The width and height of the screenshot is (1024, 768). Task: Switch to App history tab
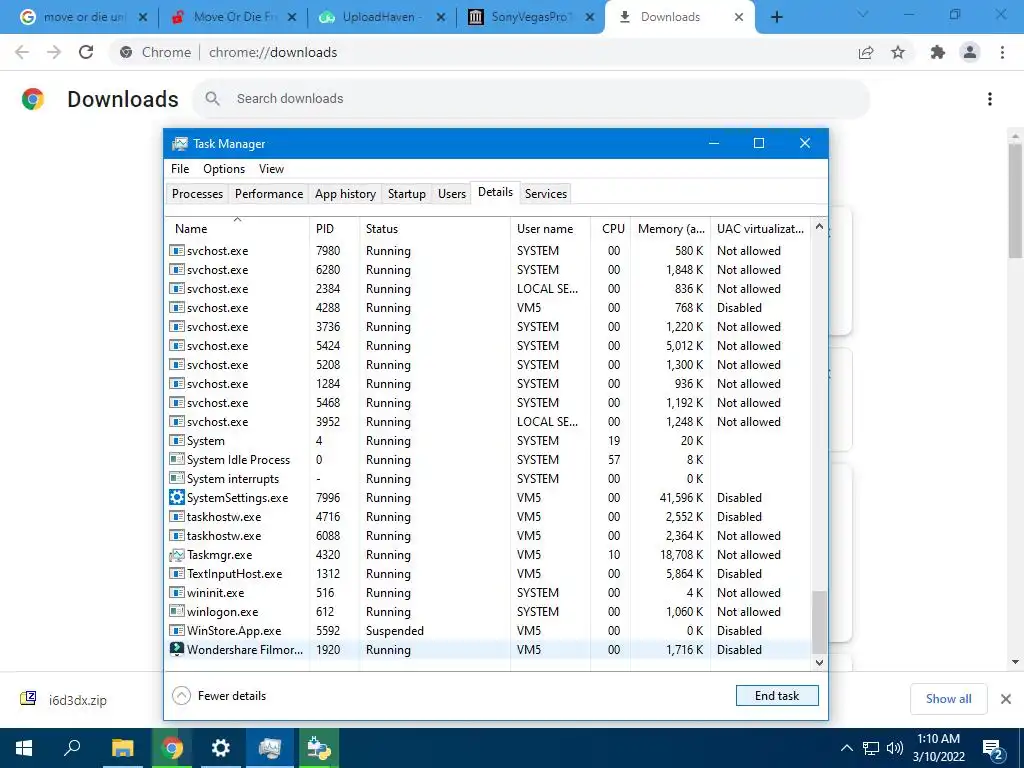click(345, 193)
